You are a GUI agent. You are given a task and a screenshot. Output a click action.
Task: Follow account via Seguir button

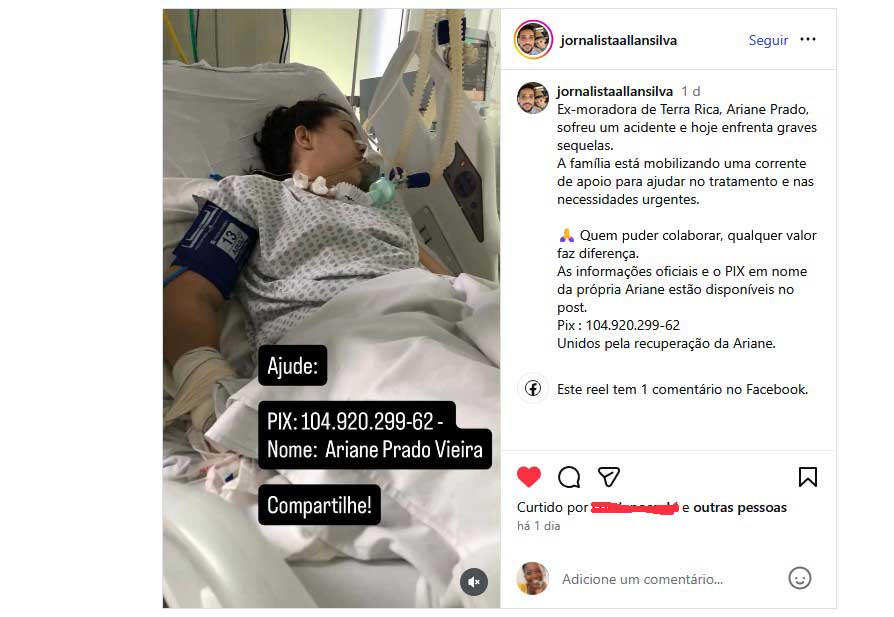[x=768, y=40]
